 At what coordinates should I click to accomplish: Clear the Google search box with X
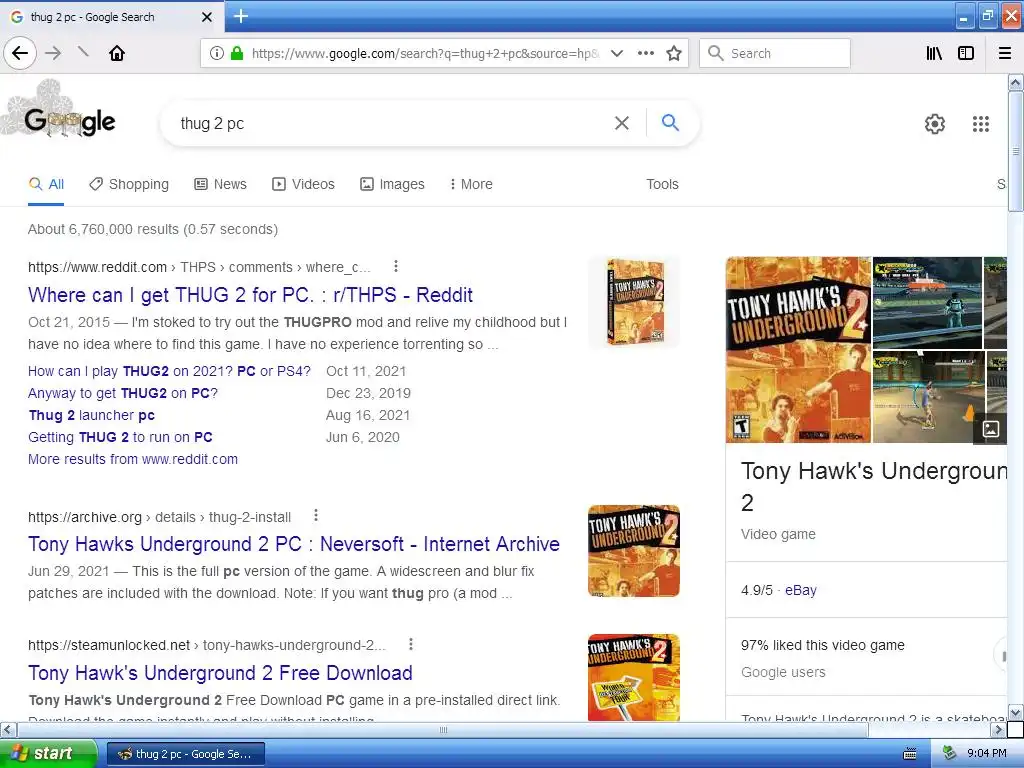(x=622, y=123)
